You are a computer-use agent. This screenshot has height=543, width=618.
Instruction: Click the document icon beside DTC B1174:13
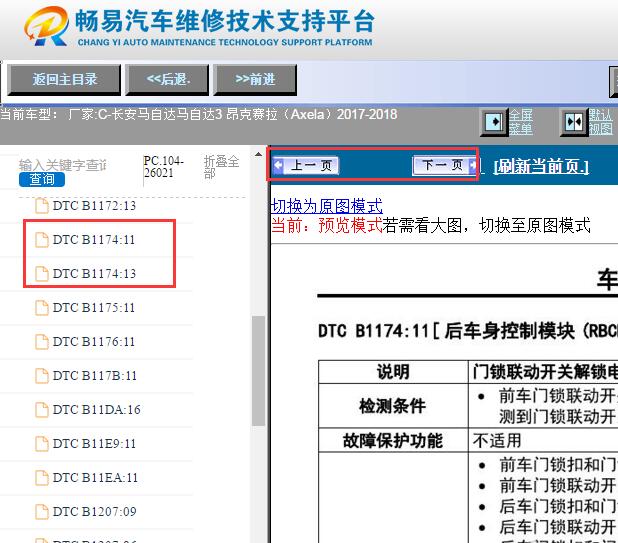42,273
